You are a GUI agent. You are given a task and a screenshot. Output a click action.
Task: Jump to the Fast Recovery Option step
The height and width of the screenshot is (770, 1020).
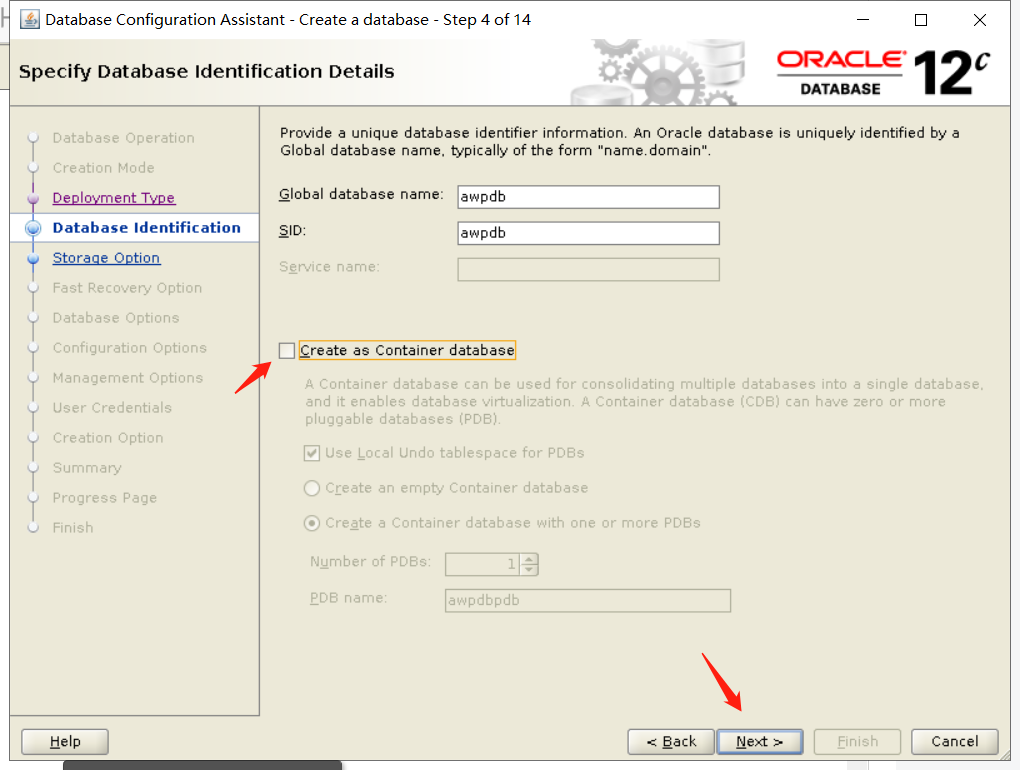(x=127, y=287)
